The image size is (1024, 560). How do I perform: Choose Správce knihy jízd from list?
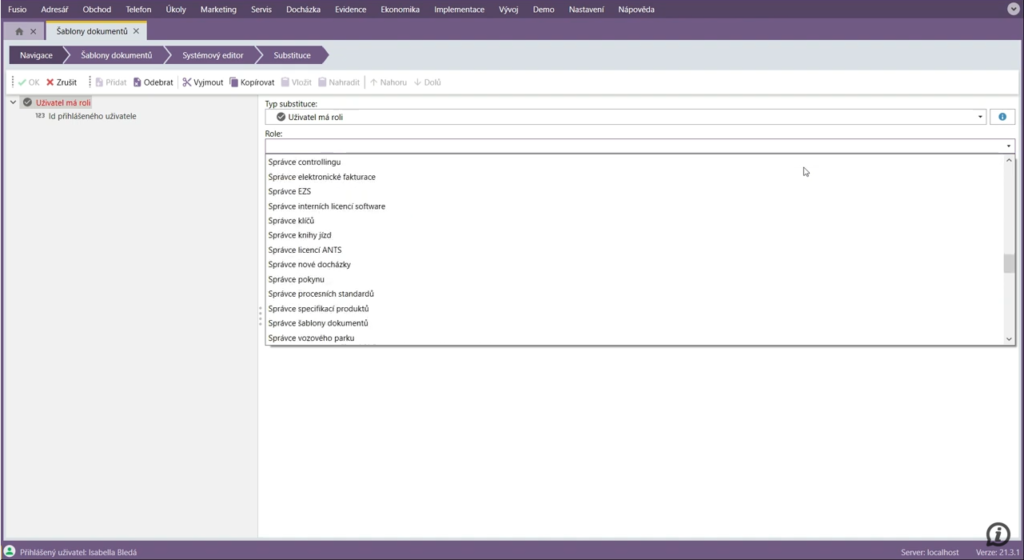[x=300, y=235]
